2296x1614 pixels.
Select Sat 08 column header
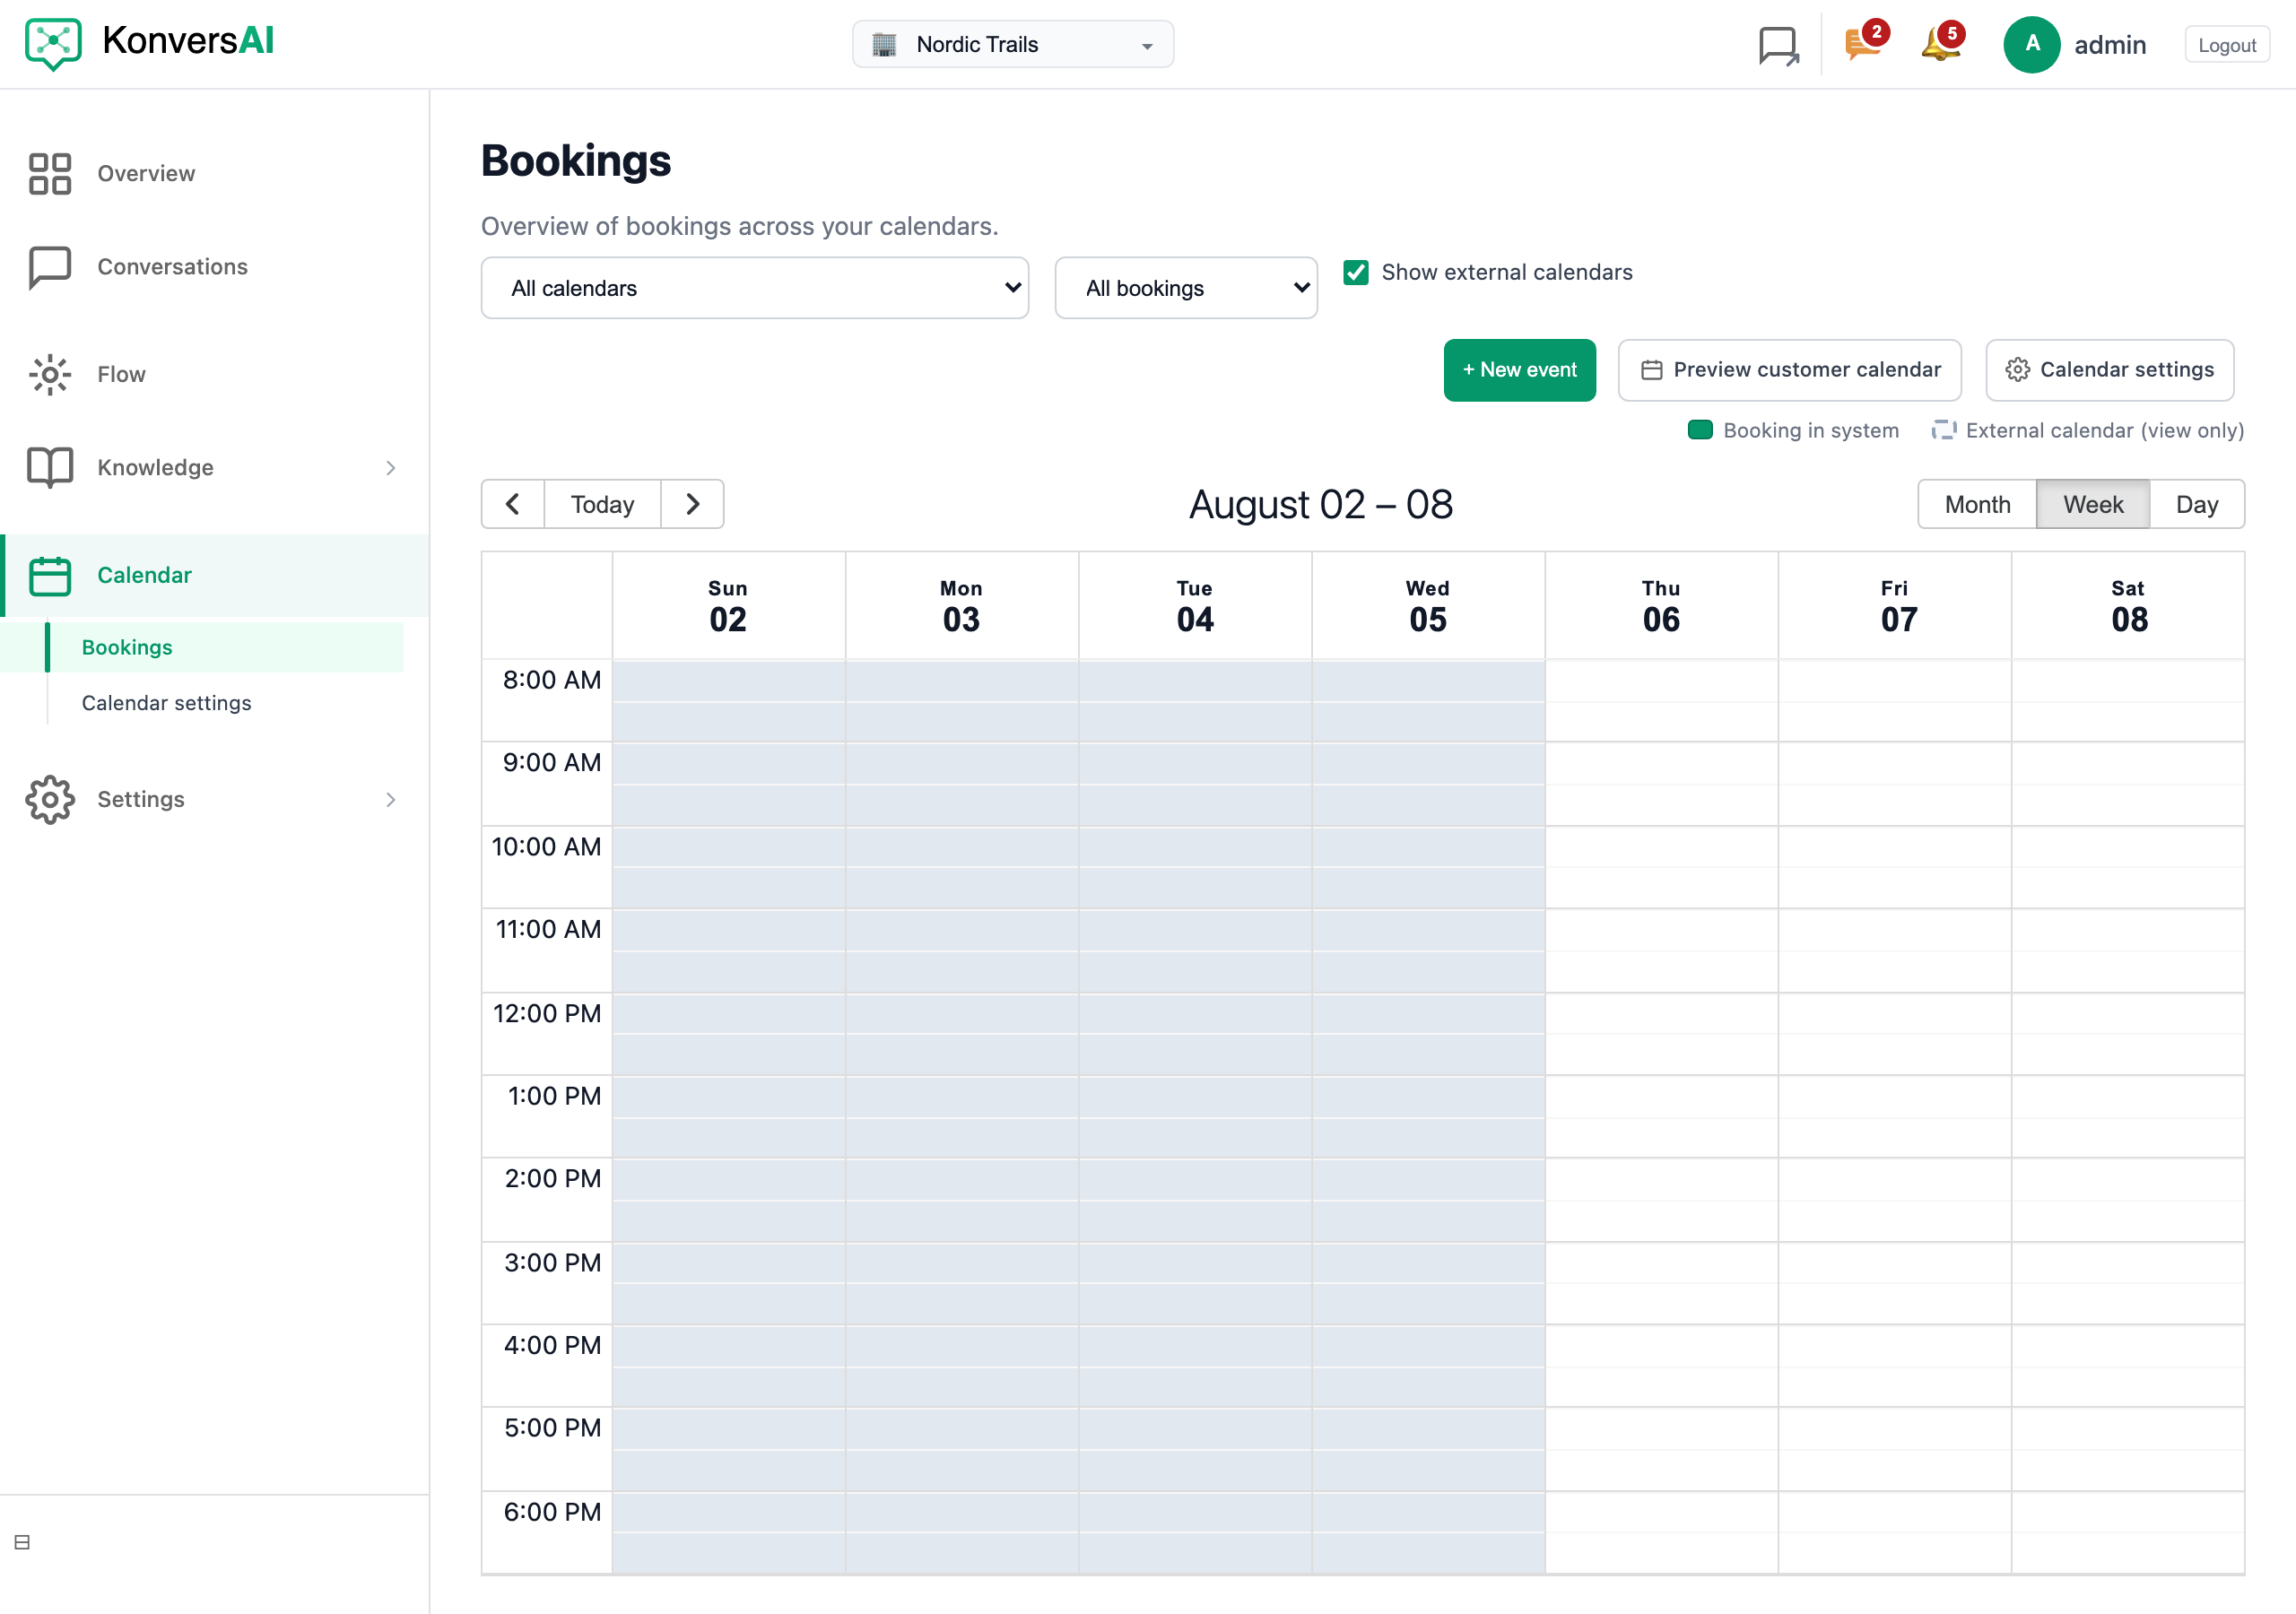click(2128, 606)
